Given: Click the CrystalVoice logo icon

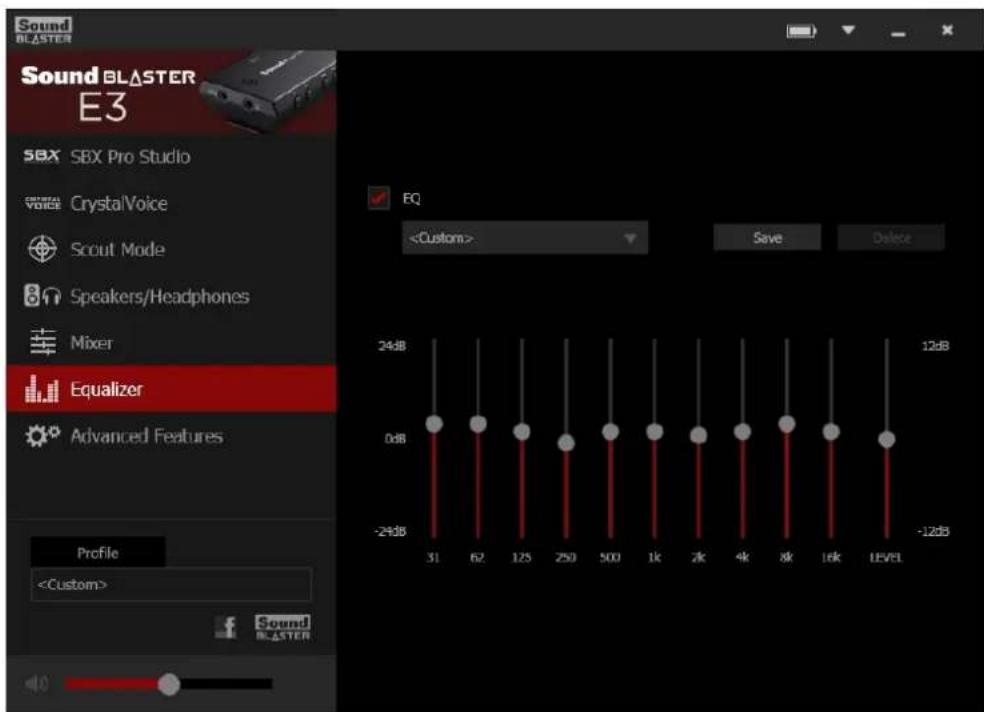Looking at the screenshot, I should pos(43,203).
